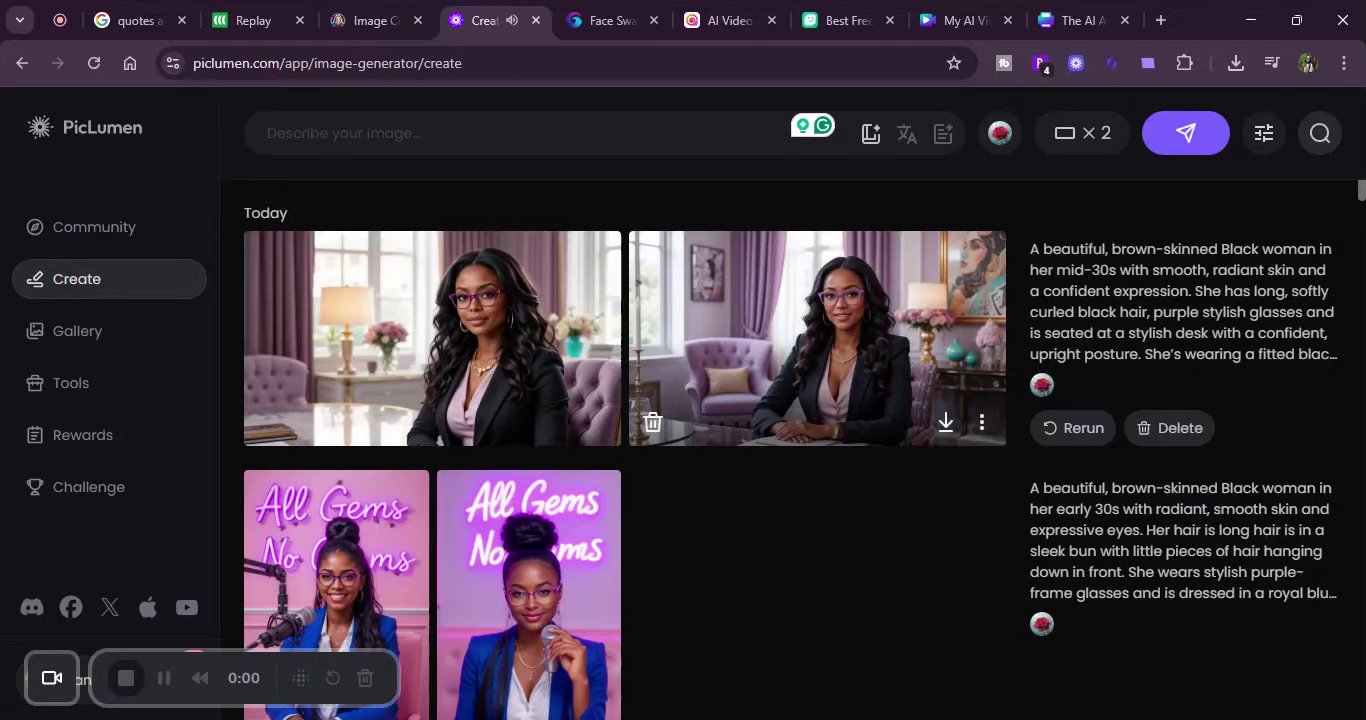Viewport: 1366px width, 720px height.
Task: Click rose model badge under early-30s prompt
Action: coord(1042,624)
